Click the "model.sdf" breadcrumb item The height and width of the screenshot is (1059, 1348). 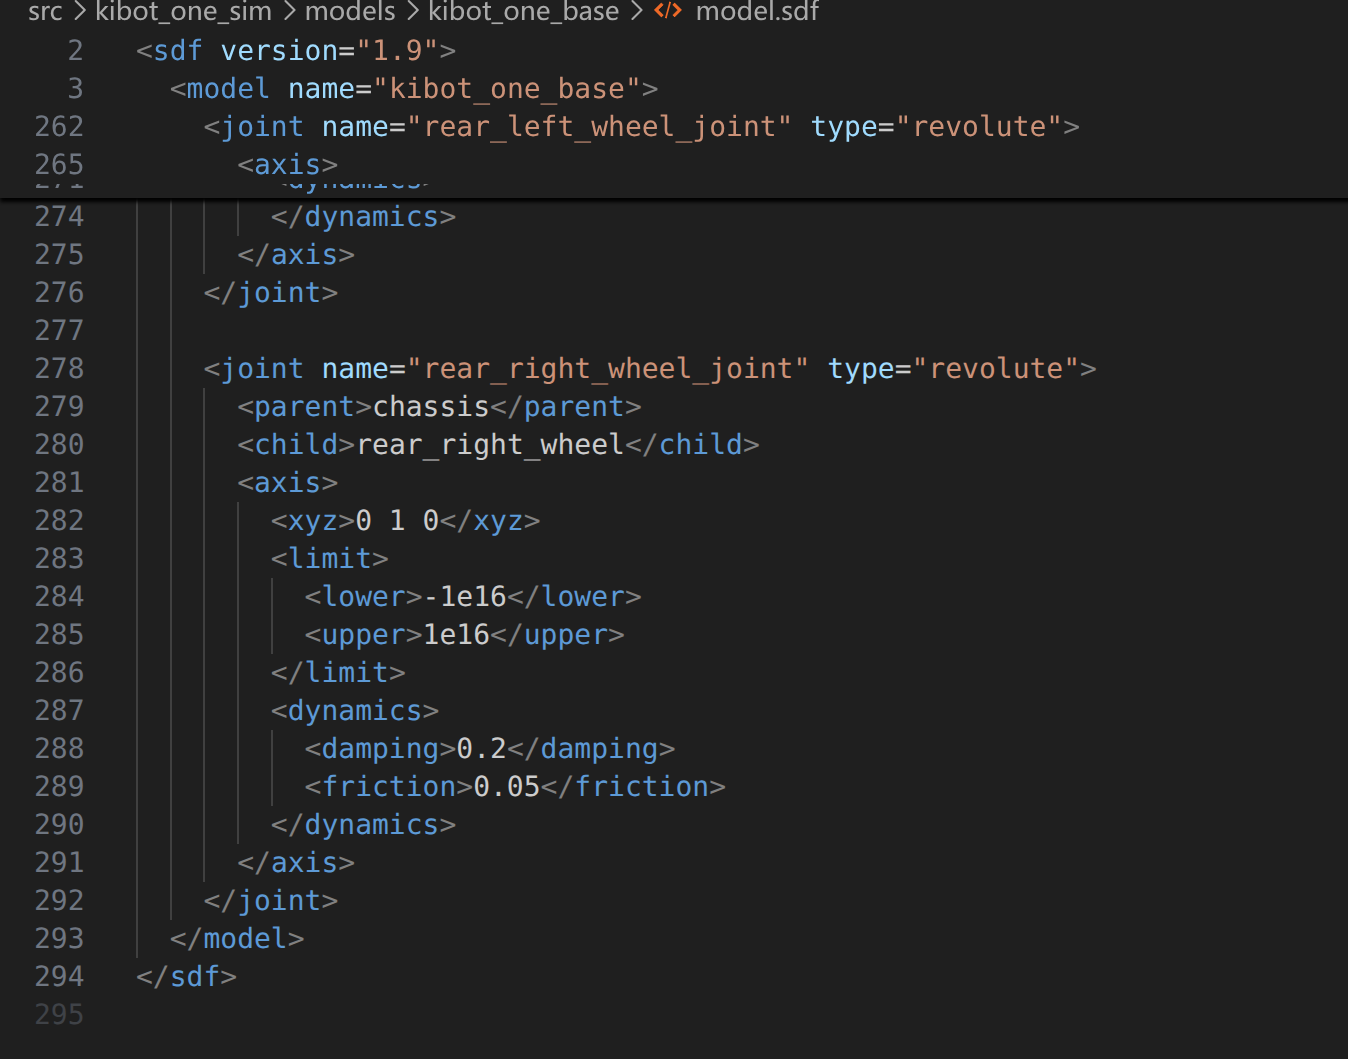click(x=757, y=11)
